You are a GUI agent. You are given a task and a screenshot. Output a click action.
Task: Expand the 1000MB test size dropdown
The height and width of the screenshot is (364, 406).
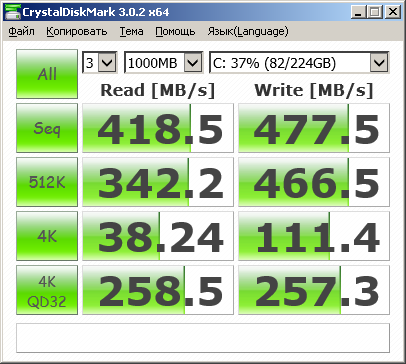[164, 62]
